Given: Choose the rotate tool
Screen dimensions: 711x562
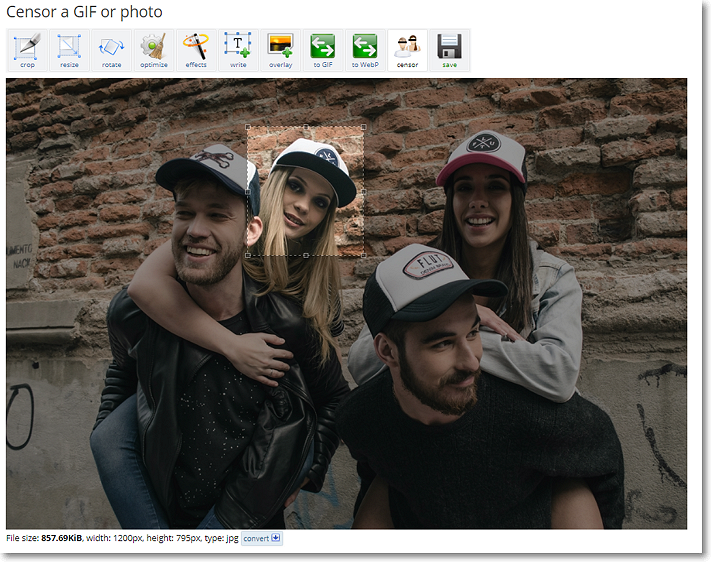Looking at the screenshot, I should point(112,50).
